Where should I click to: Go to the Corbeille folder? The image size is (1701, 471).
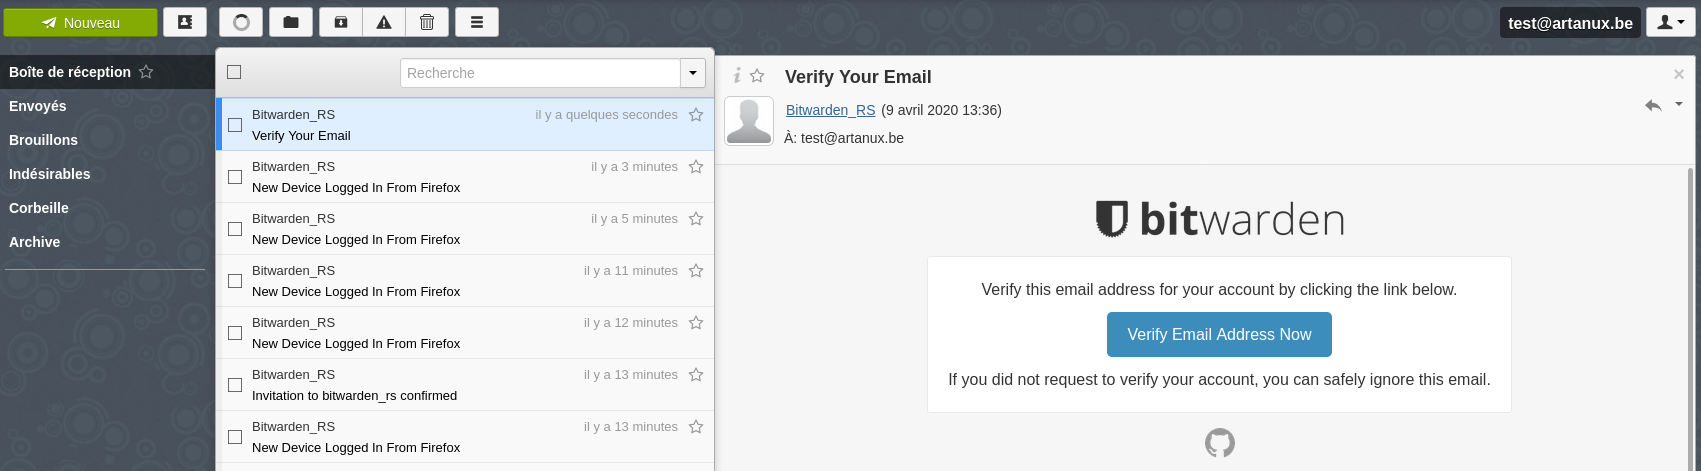(39, 208)
